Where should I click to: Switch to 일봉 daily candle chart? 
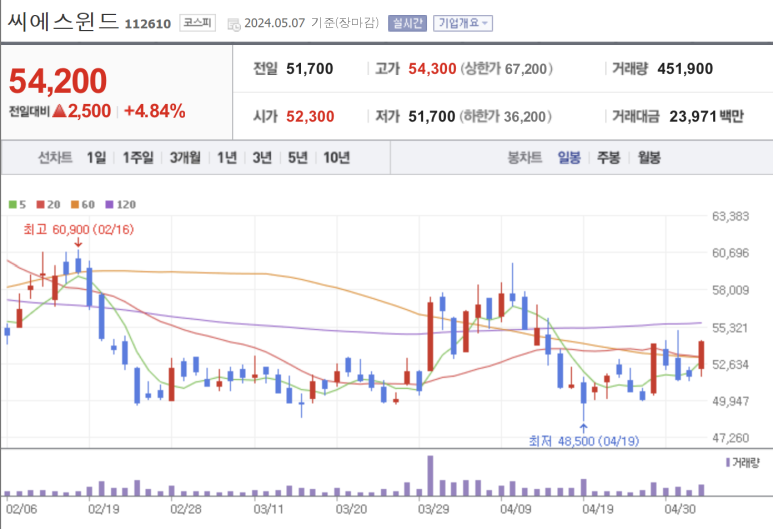[569, 158]
